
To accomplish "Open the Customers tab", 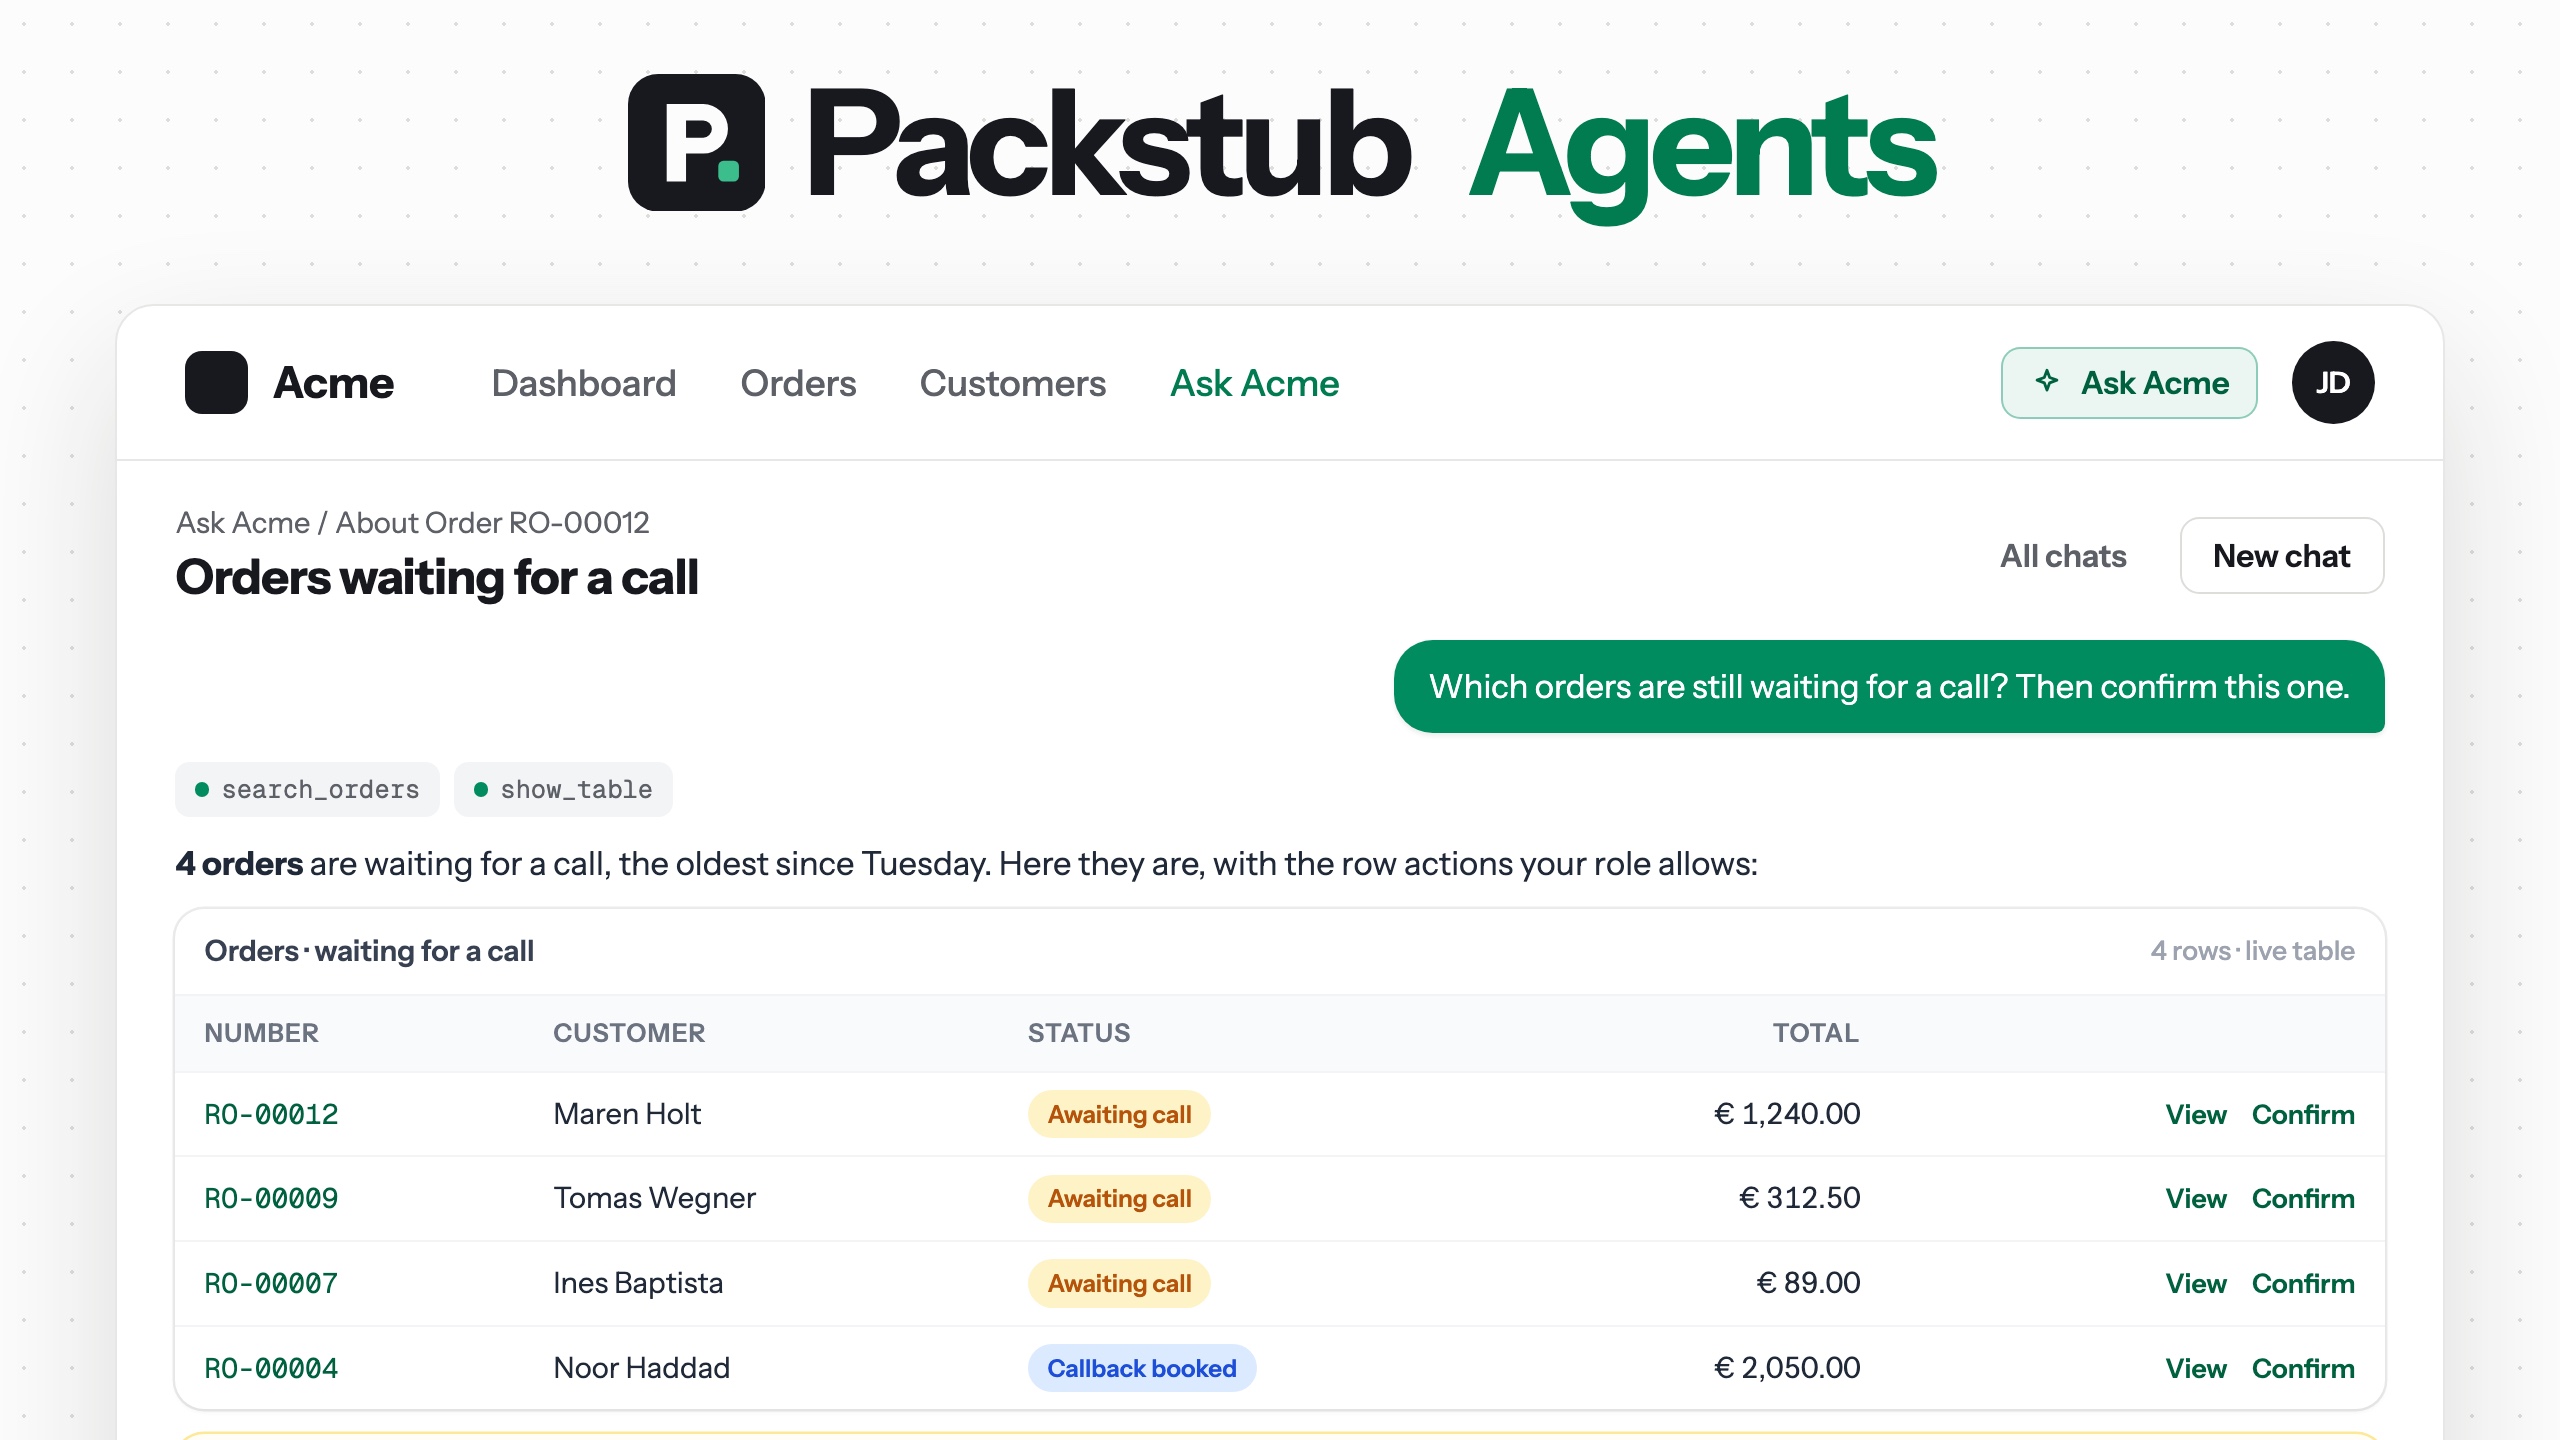I will [x=1013, y=383].
